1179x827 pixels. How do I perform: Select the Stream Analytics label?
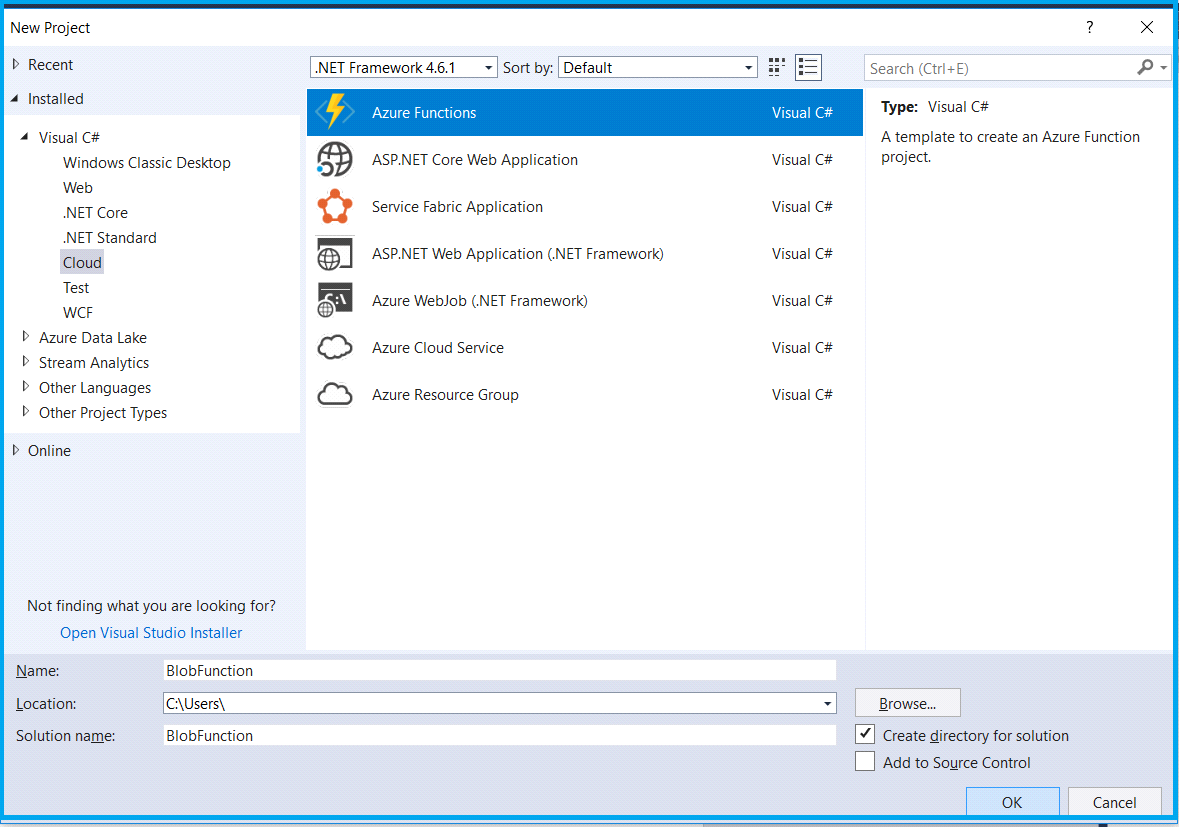pos(94,362)
